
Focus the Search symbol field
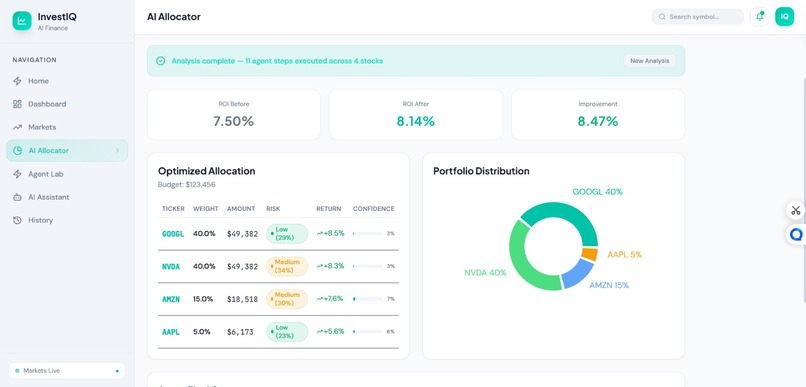[x=698, y=16]
